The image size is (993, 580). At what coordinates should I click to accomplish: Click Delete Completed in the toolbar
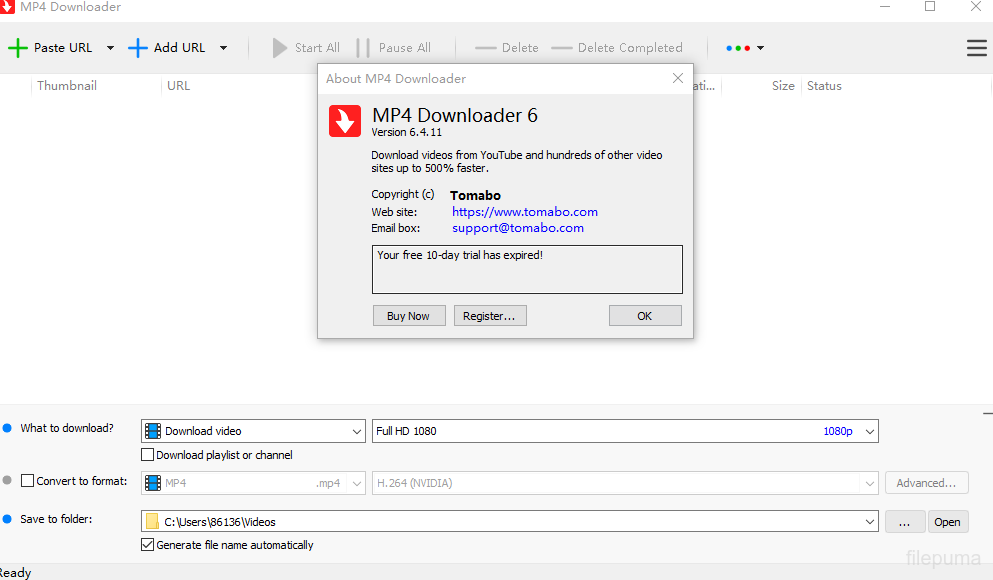click(617, 48)
